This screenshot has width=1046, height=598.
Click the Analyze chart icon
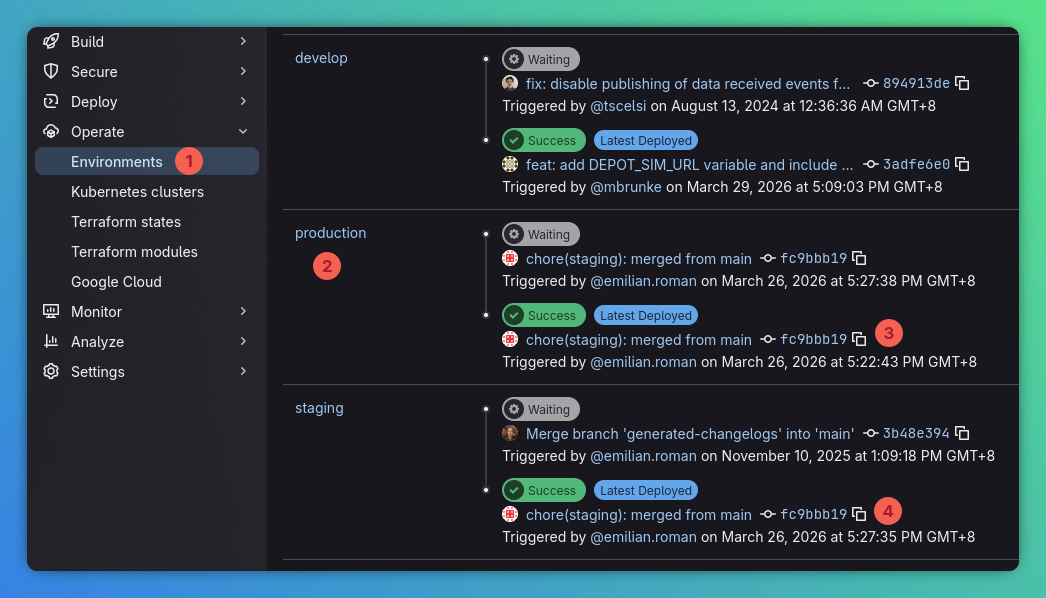tap(50, 341)
